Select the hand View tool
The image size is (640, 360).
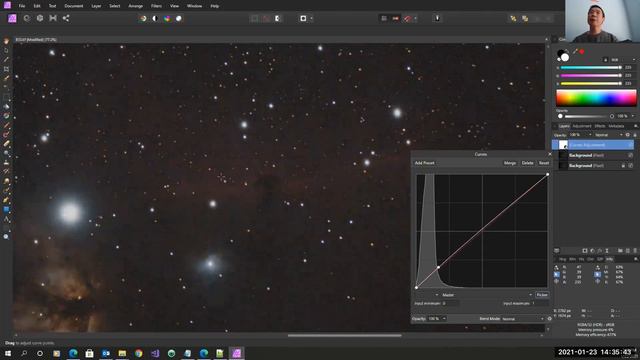click(x=6, y=41)
